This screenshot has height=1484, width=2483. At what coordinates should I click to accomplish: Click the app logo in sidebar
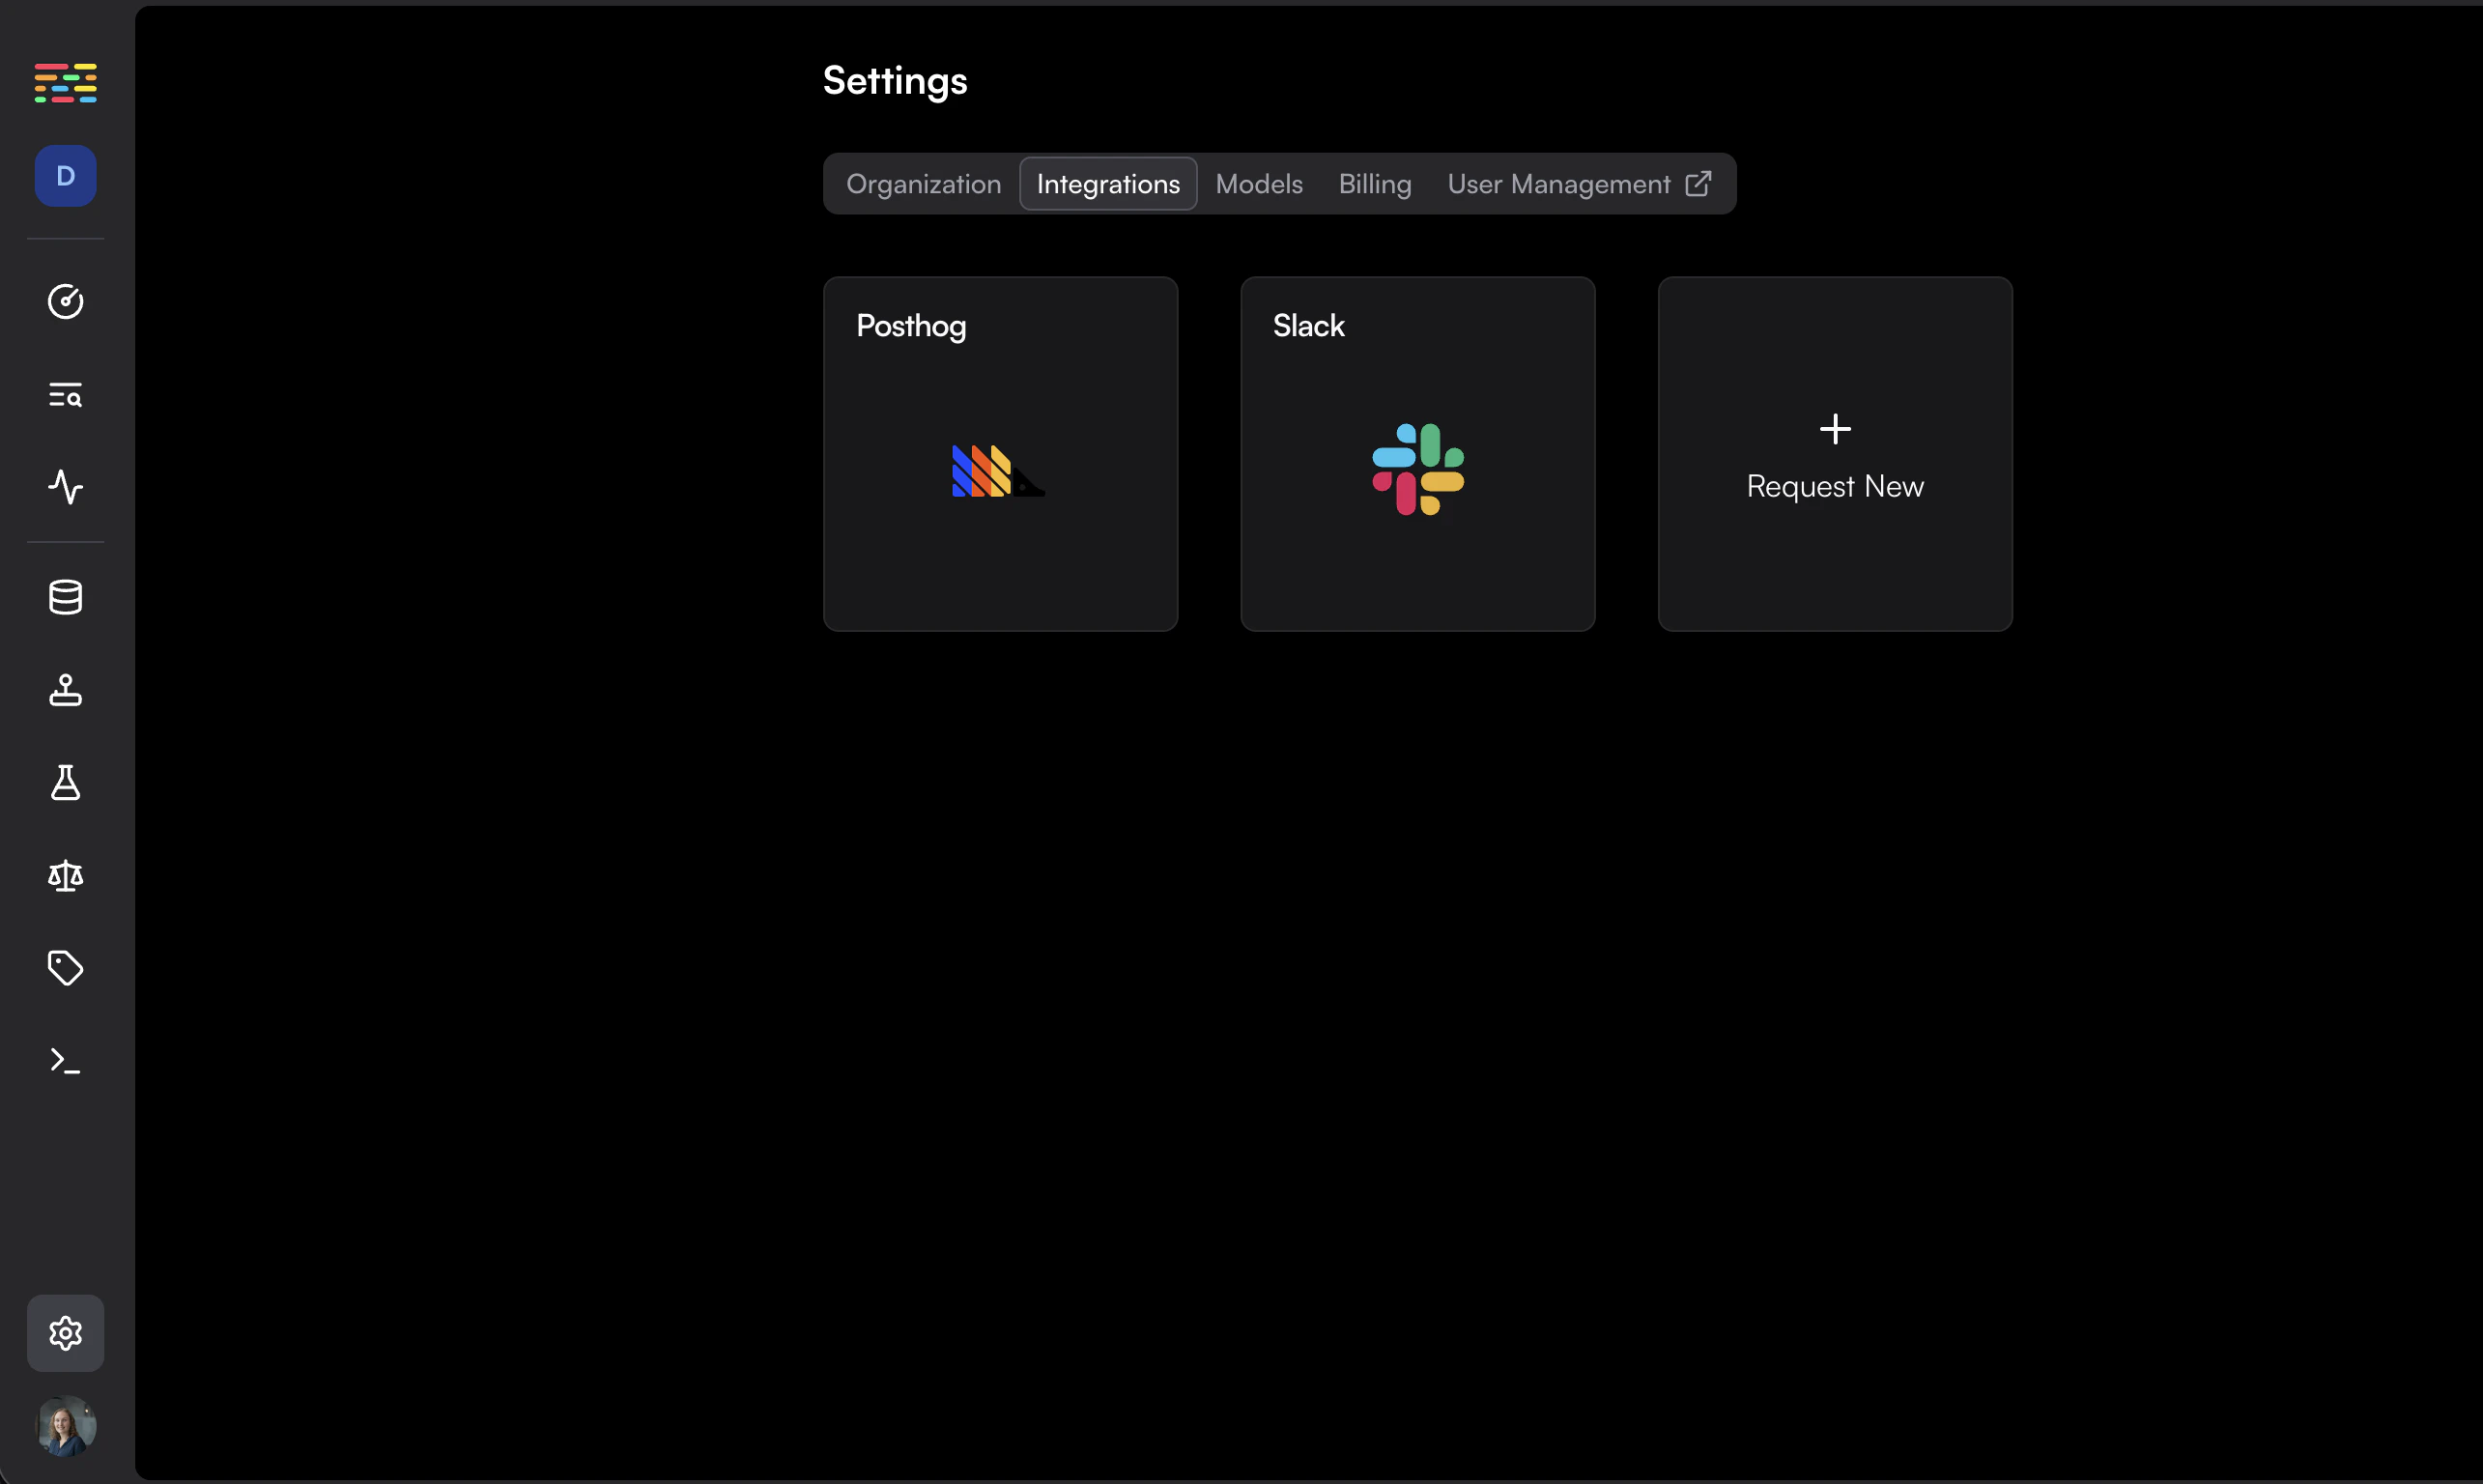(x=65, y=83)
